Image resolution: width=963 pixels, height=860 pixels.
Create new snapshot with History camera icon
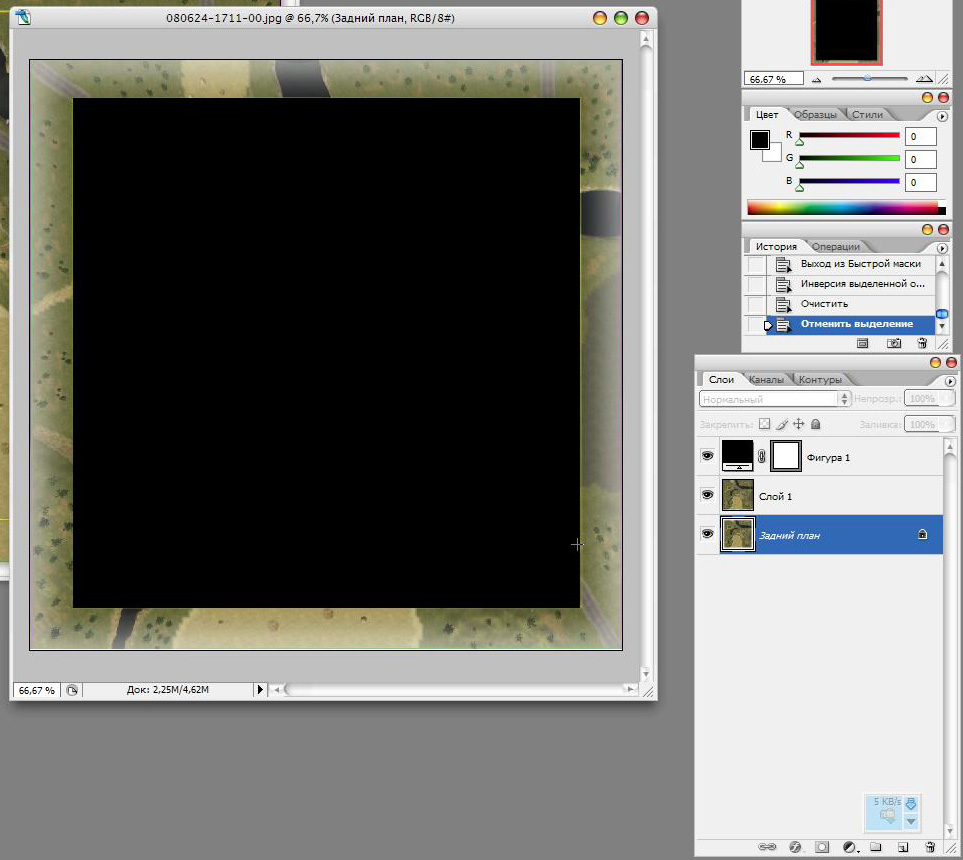(x=895, y=343)
